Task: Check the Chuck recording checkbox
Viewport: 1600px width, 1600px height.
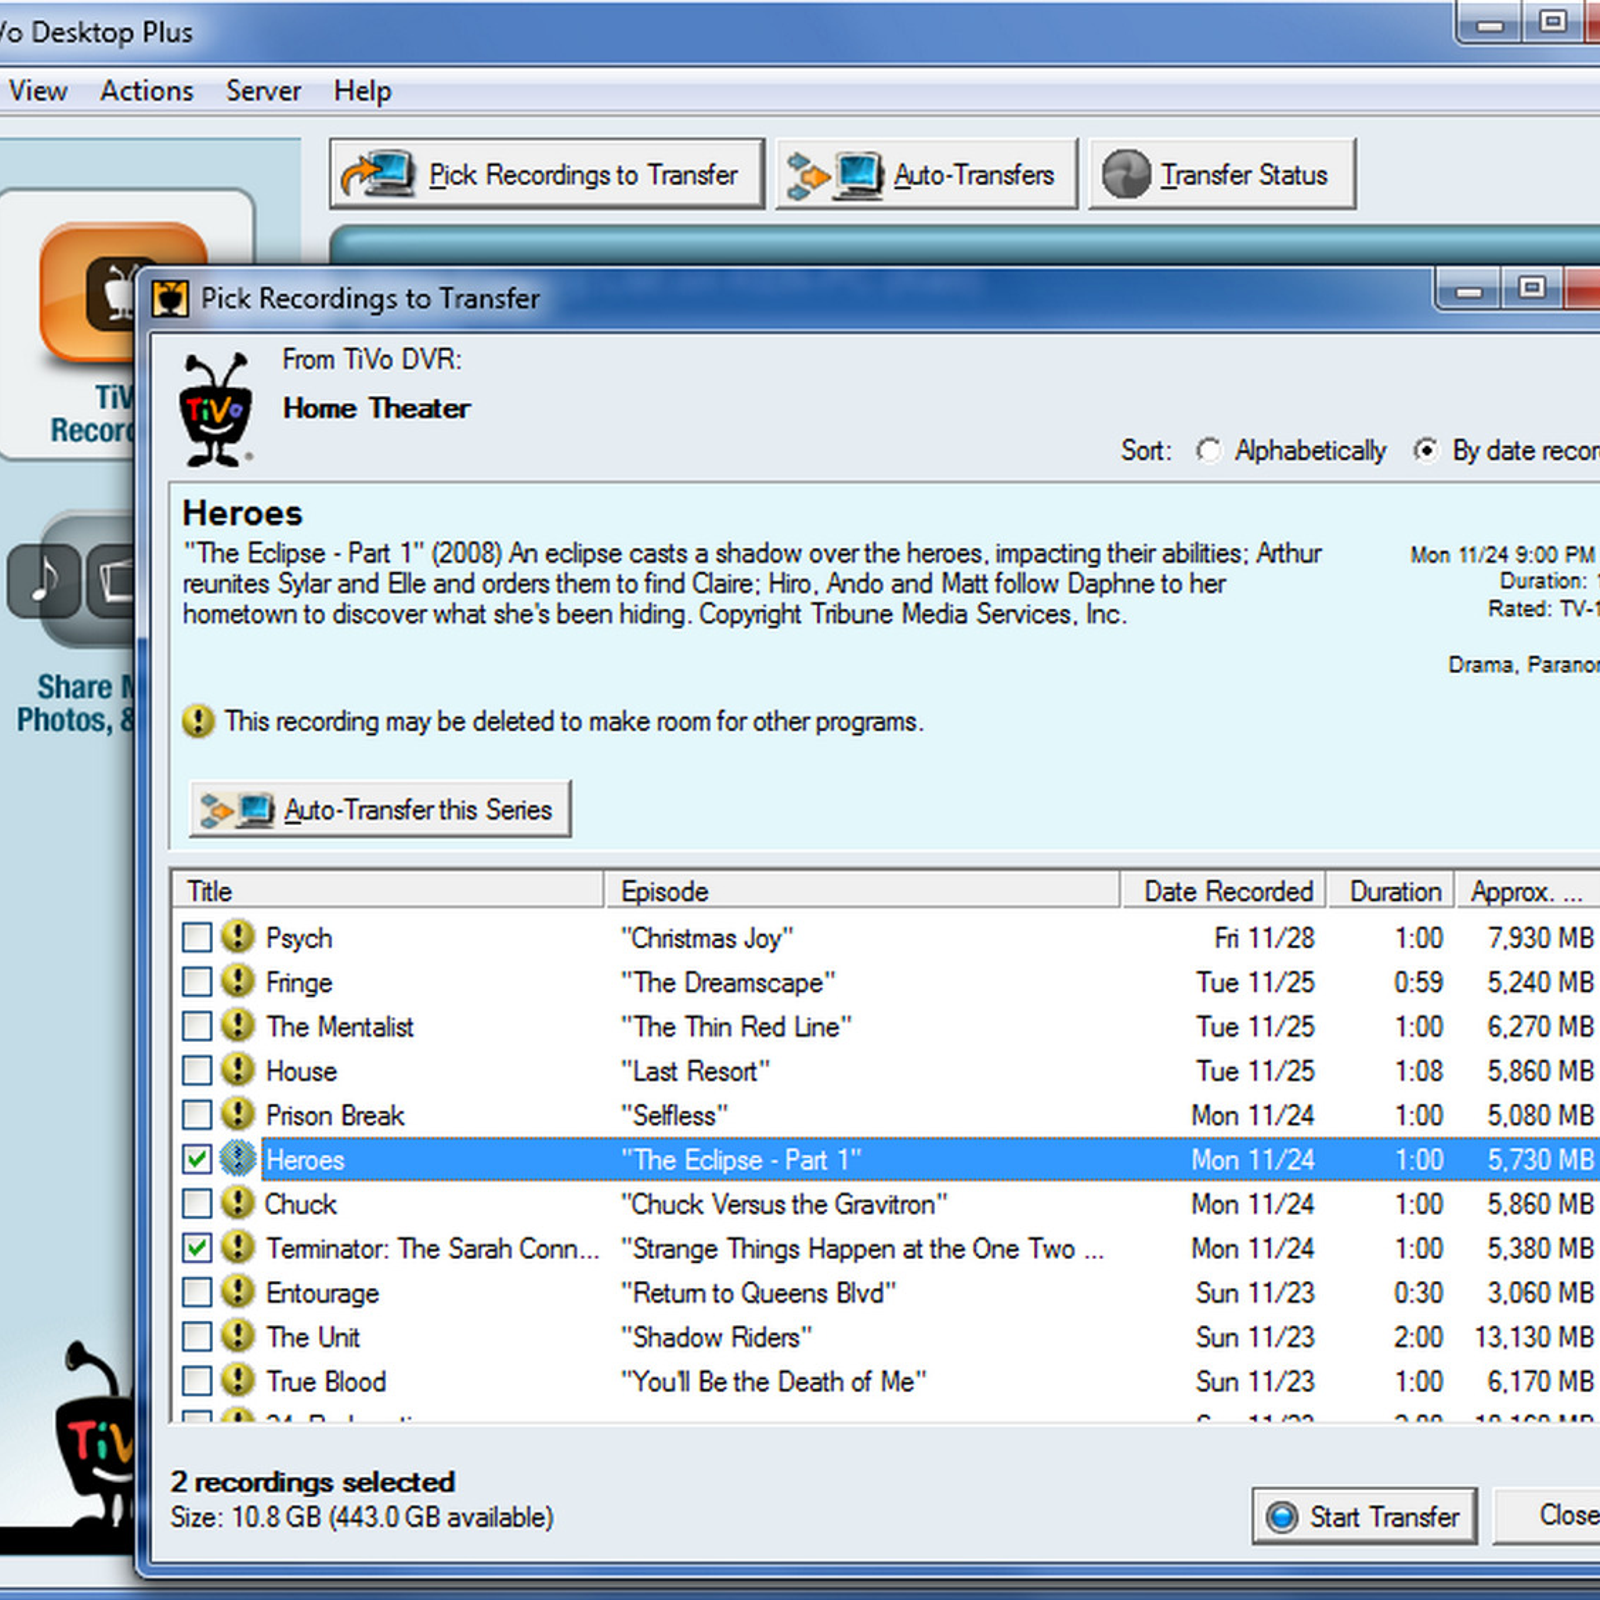Action: tap(197, 1203)
